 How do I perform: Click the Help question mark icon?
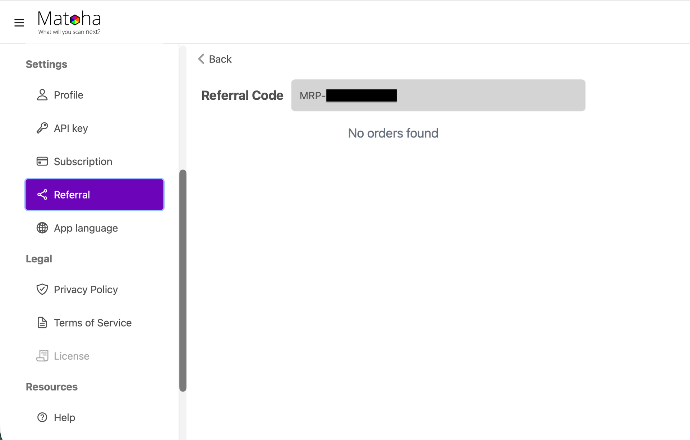42,417
